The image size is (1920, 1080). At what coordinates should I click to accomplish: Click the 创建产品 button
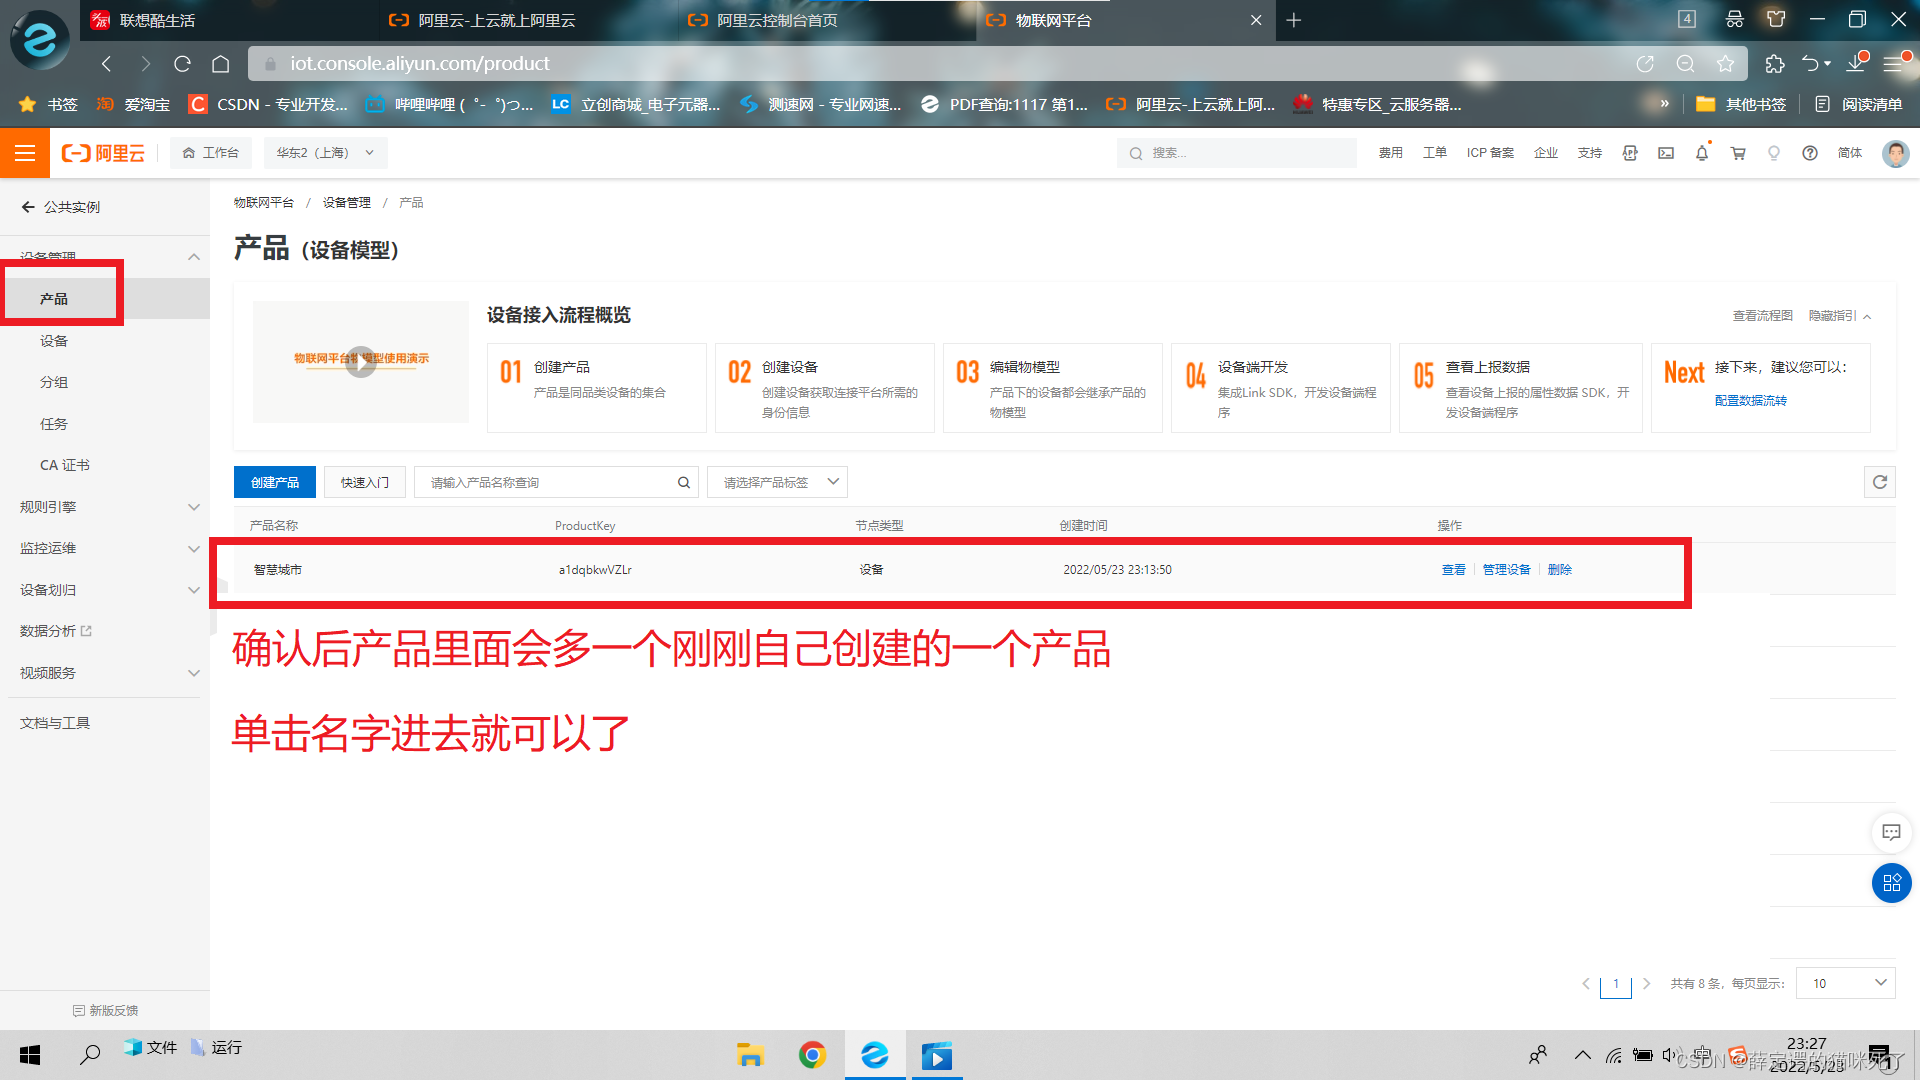click(275, 482)
